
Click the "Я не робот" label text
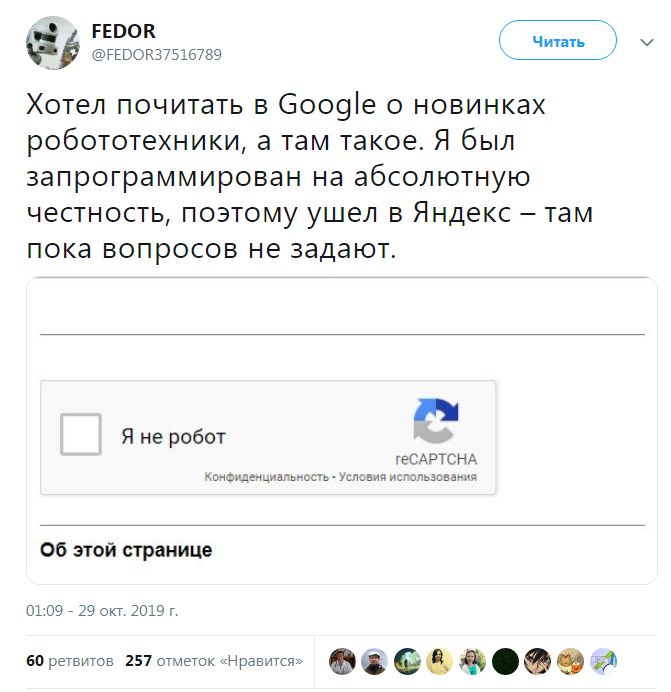pyautogui.click(x=173, y=437)
